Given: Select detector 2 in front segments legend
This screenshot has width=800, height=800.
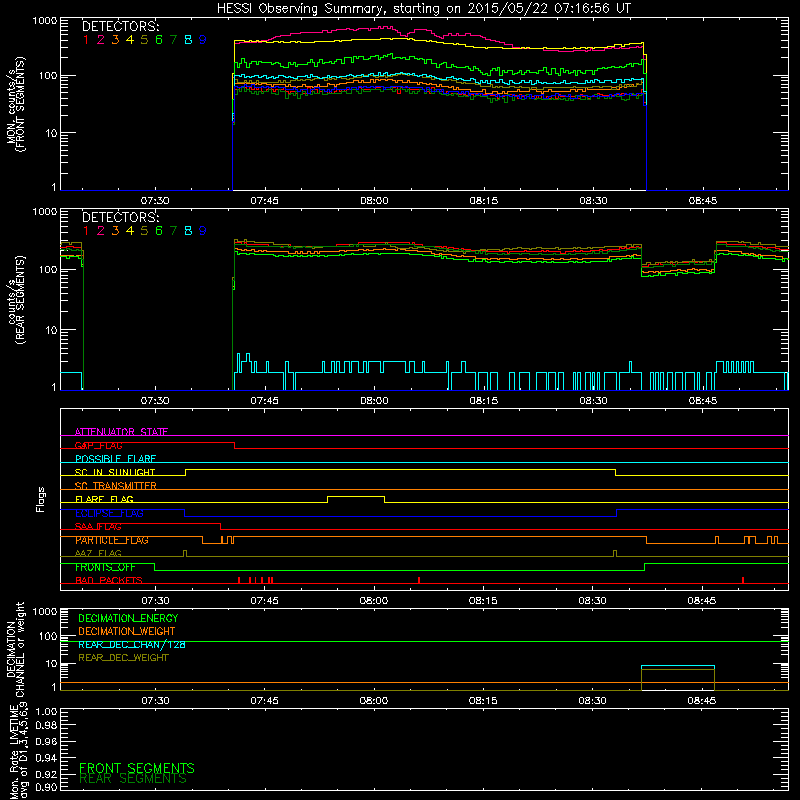Looking at the screenshot, I should pyautogui.click(x=101, y=40).
